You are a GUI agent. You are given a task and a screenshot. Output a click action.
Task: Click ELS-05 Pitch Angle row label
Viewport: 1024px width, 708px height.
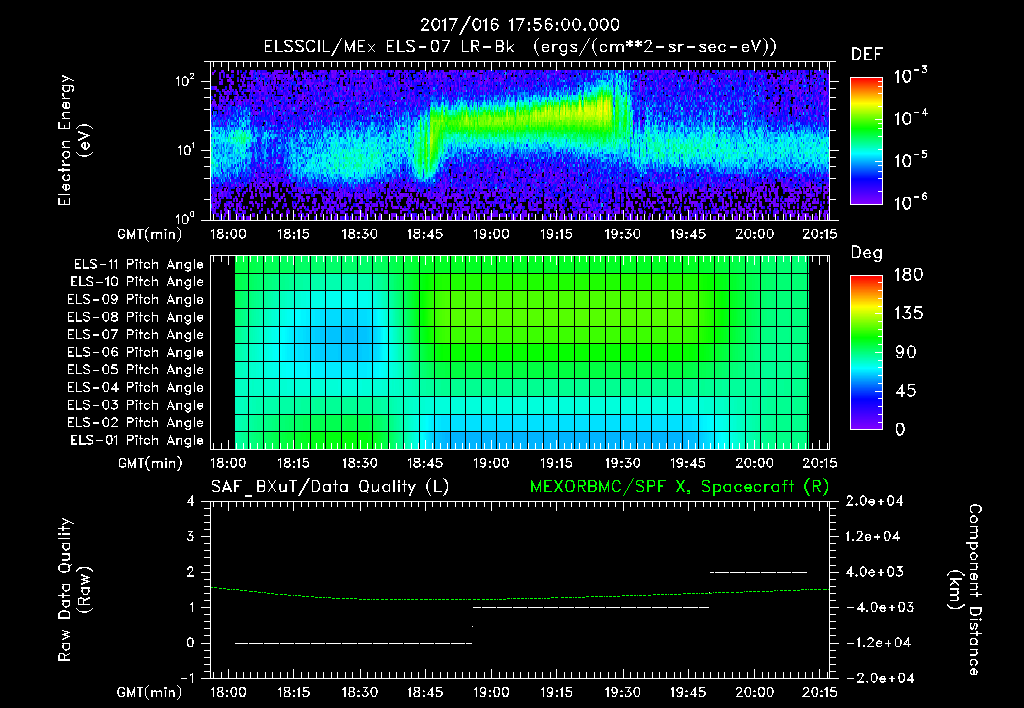point(136,370)
